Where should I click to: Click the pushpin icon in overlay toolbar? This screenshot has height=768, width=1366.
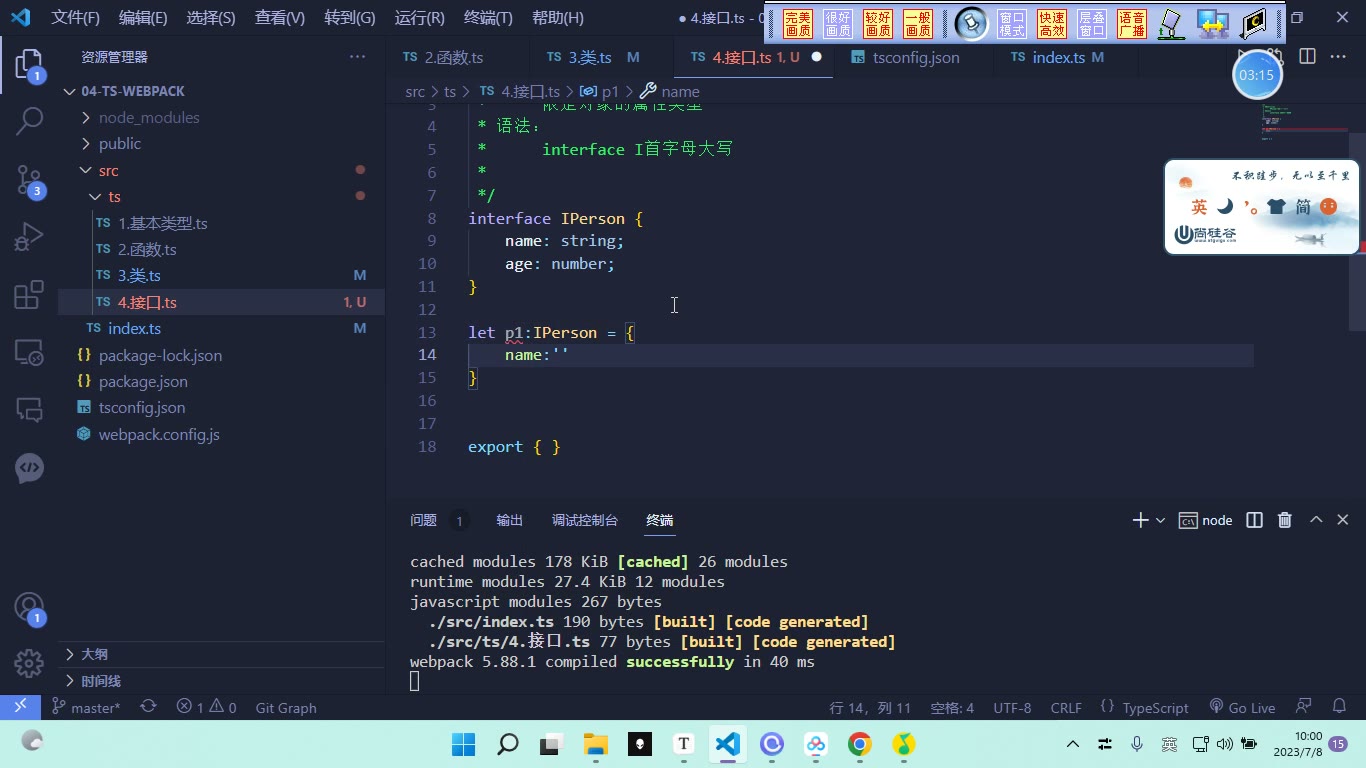pos(970,23)
